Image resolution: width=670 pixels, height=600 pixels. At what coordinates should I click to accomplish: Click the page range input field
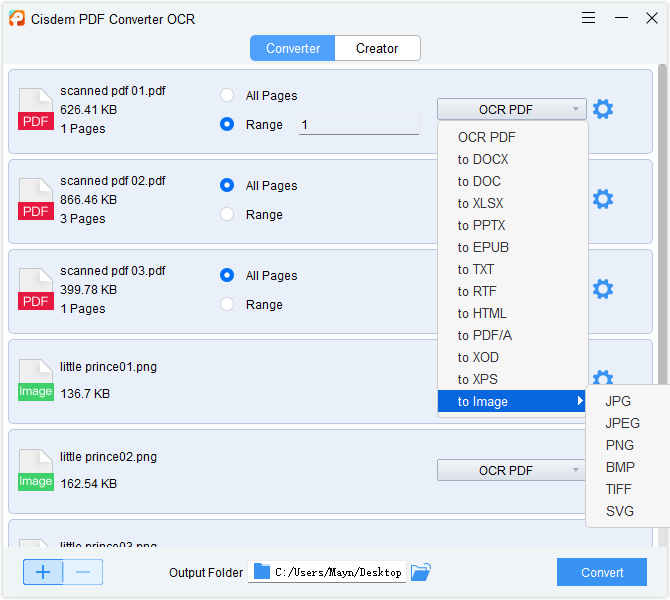coord(359,124)
